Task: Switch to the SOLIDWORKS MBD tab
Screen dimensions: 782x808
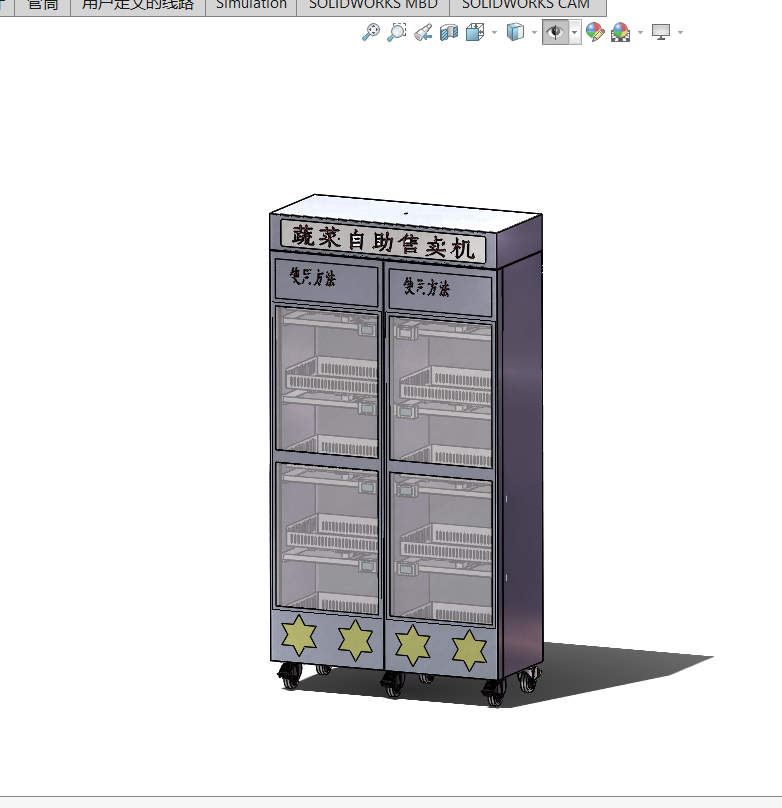Action: coord(373,5)
